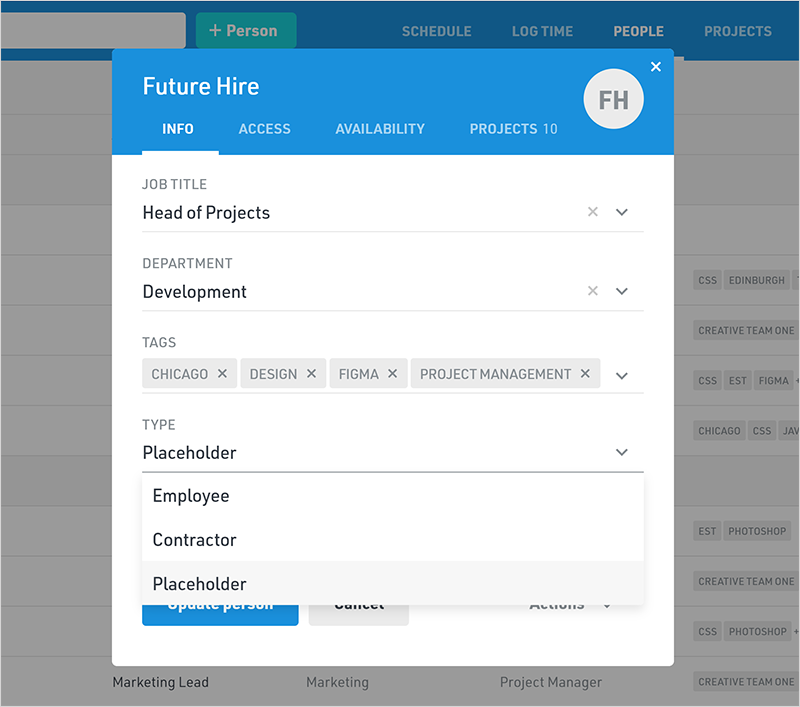This screenshot has height=707, width=800.
Task: Go to Schedule in top navigation
Action: tap(436, 32)
